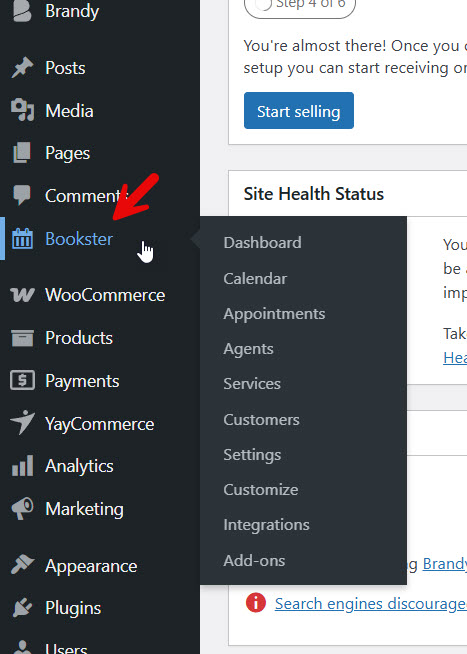Click the Products box icon

[22, 338]
